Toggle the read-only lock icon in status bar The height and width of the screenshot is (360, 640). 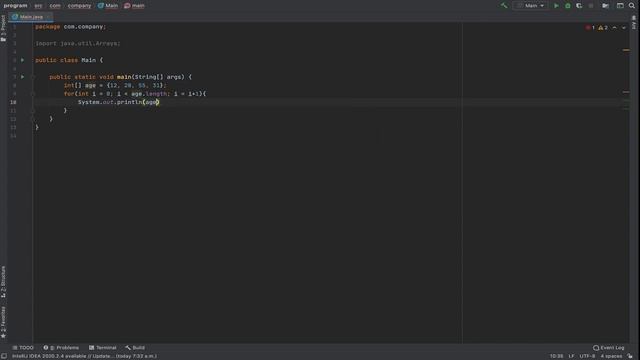(x=630, y=356)
